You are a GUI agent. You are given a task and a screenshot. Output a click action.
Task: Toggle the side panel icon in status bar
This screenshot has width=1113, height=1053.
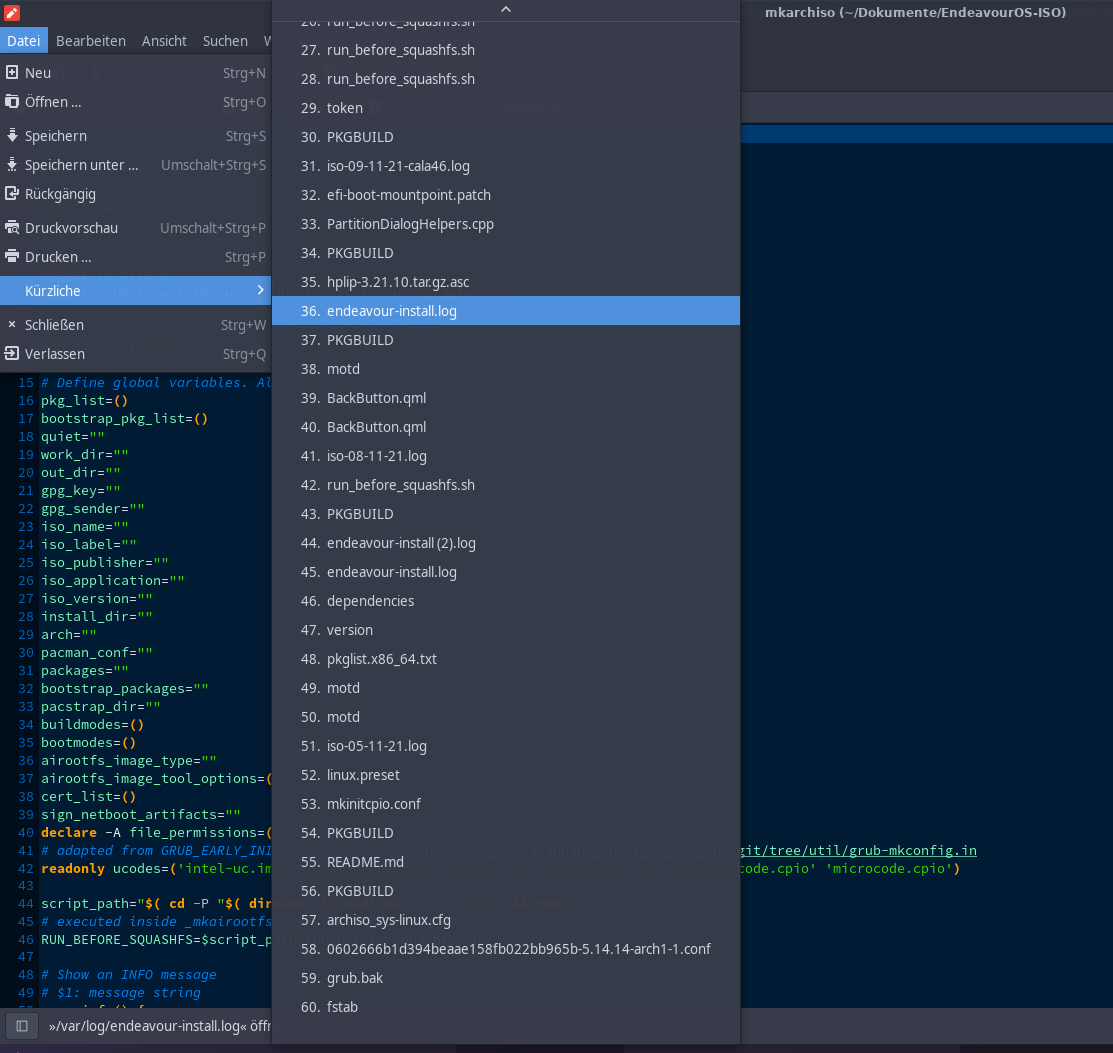point(22,1026)
